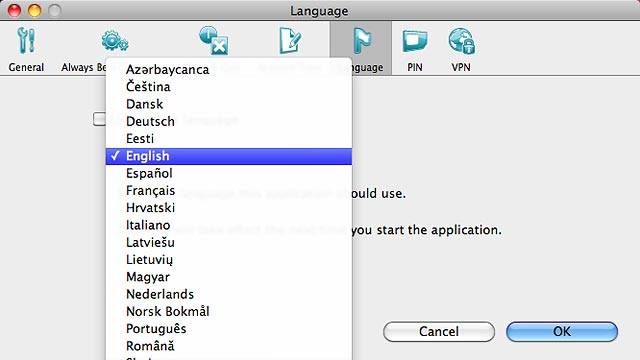Open the PIN settings icon
Image resolution: width=640 pixels, height=360 pixels.
pyautogui.click(x=415, y=41)
